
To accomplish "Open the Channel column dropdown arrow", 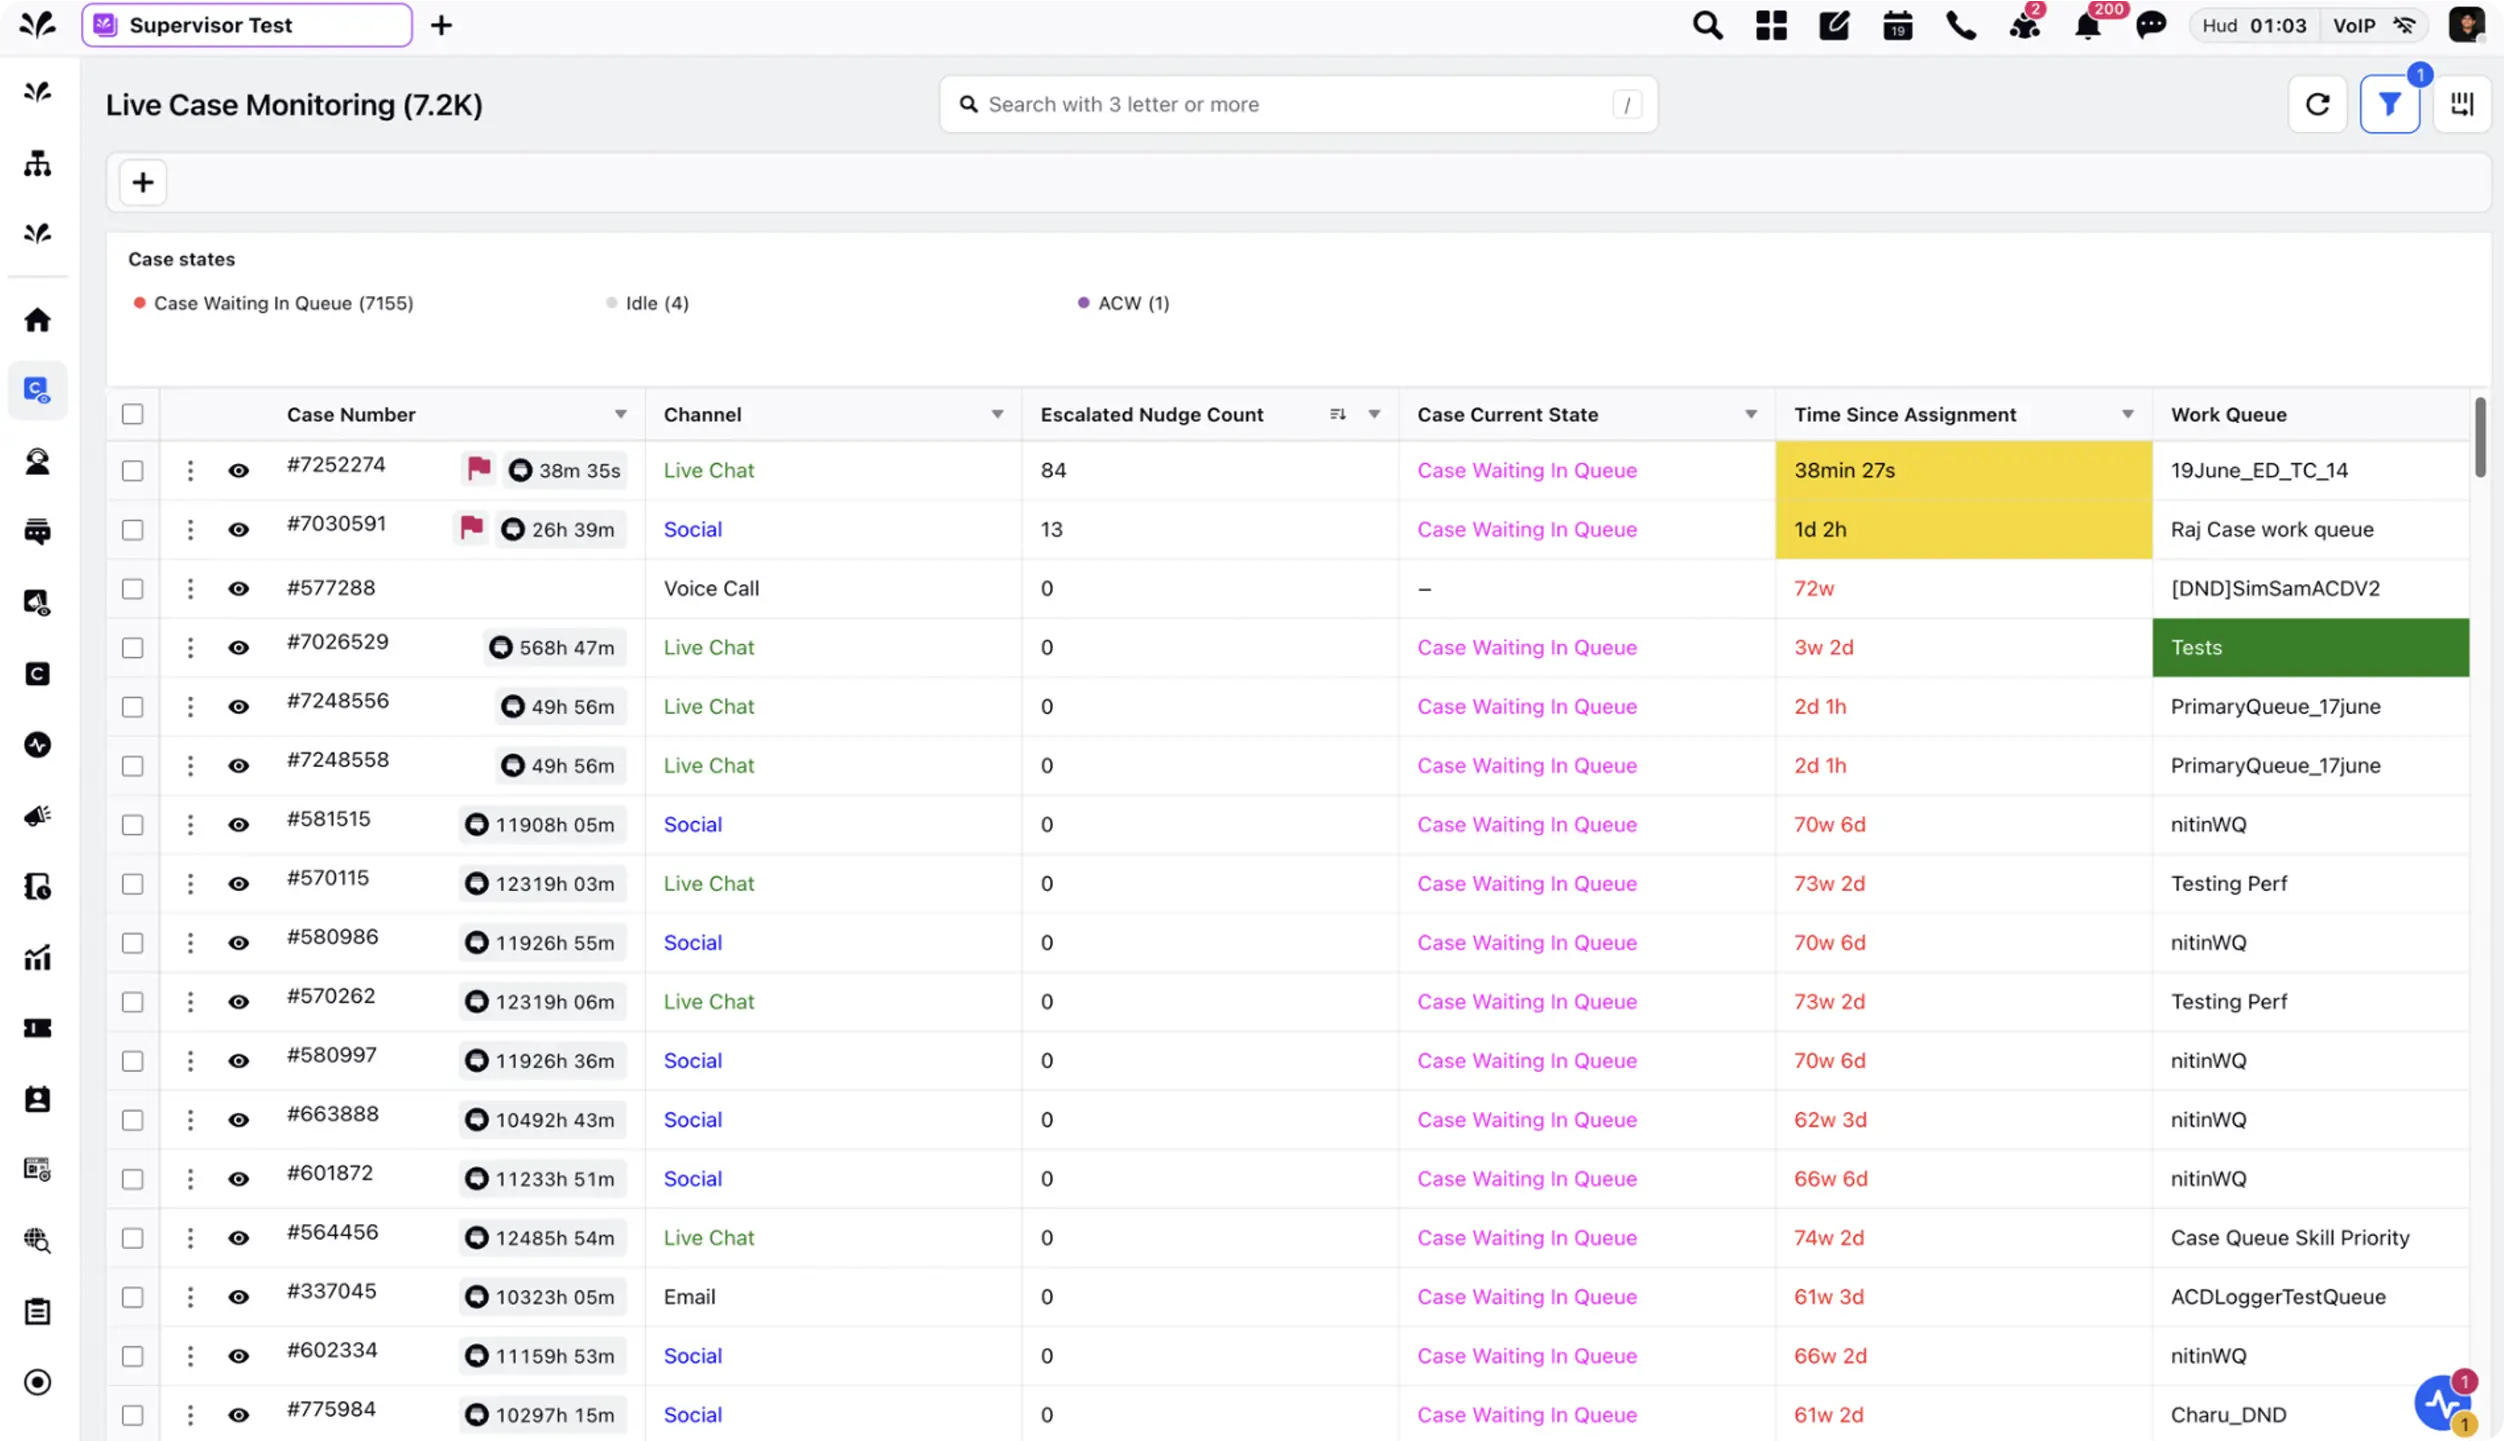I will (x=997, y=414).
